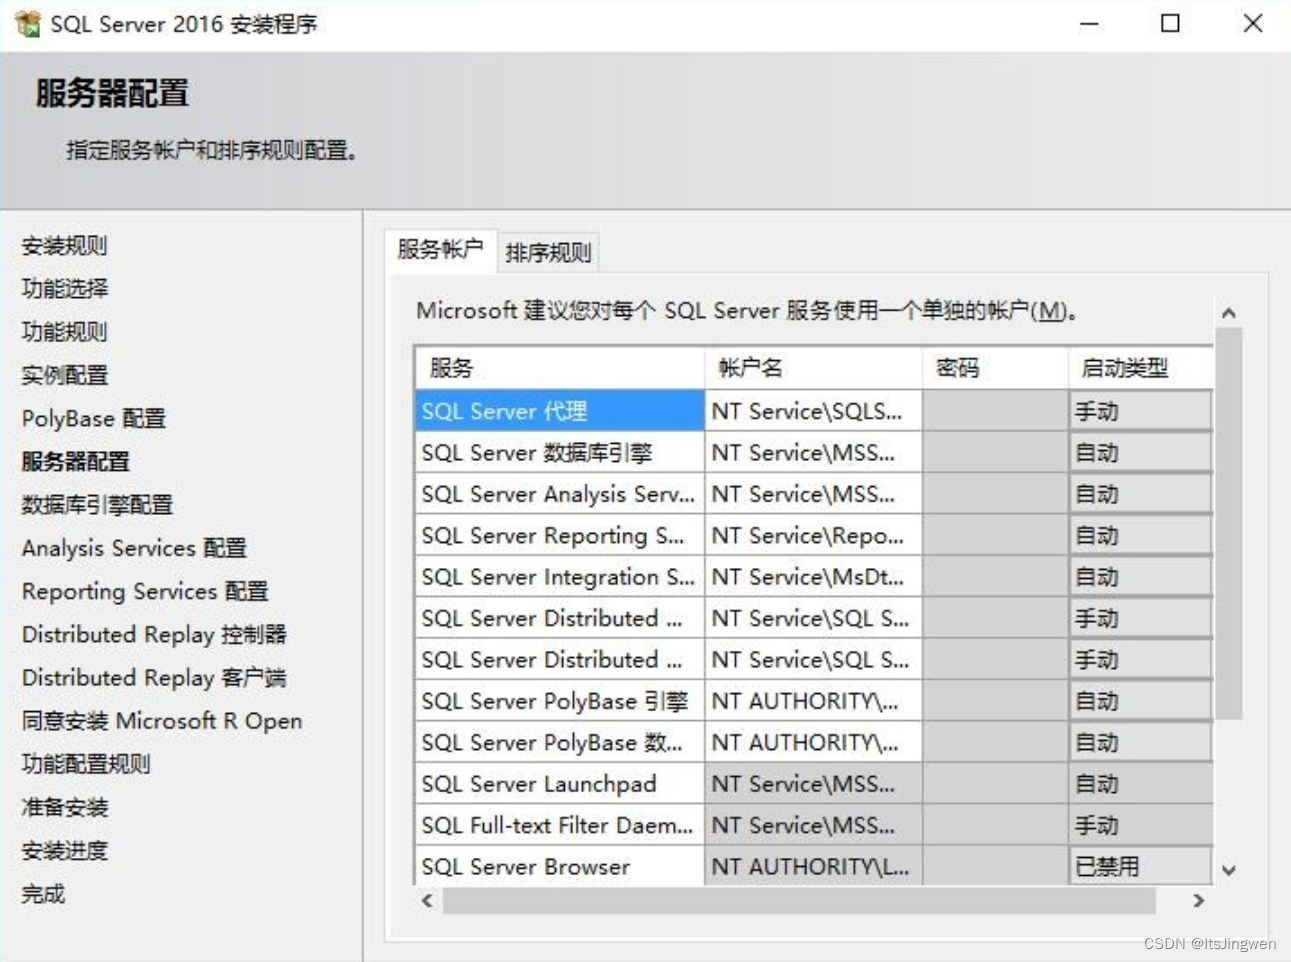Open startup type dropdown for SQL Server Browser
Screen dimensions: 1291x962
point(1140,867)
